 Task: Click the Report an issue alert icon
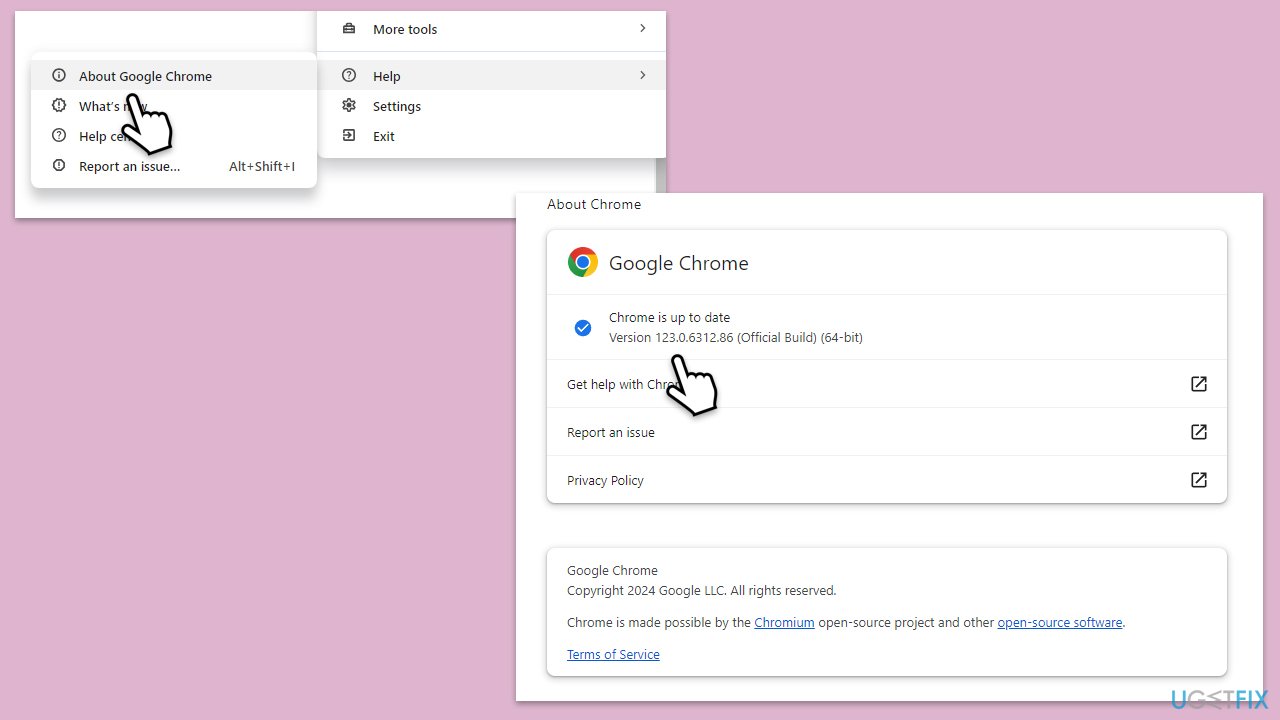pyautogui.click(x=59, y=166)
